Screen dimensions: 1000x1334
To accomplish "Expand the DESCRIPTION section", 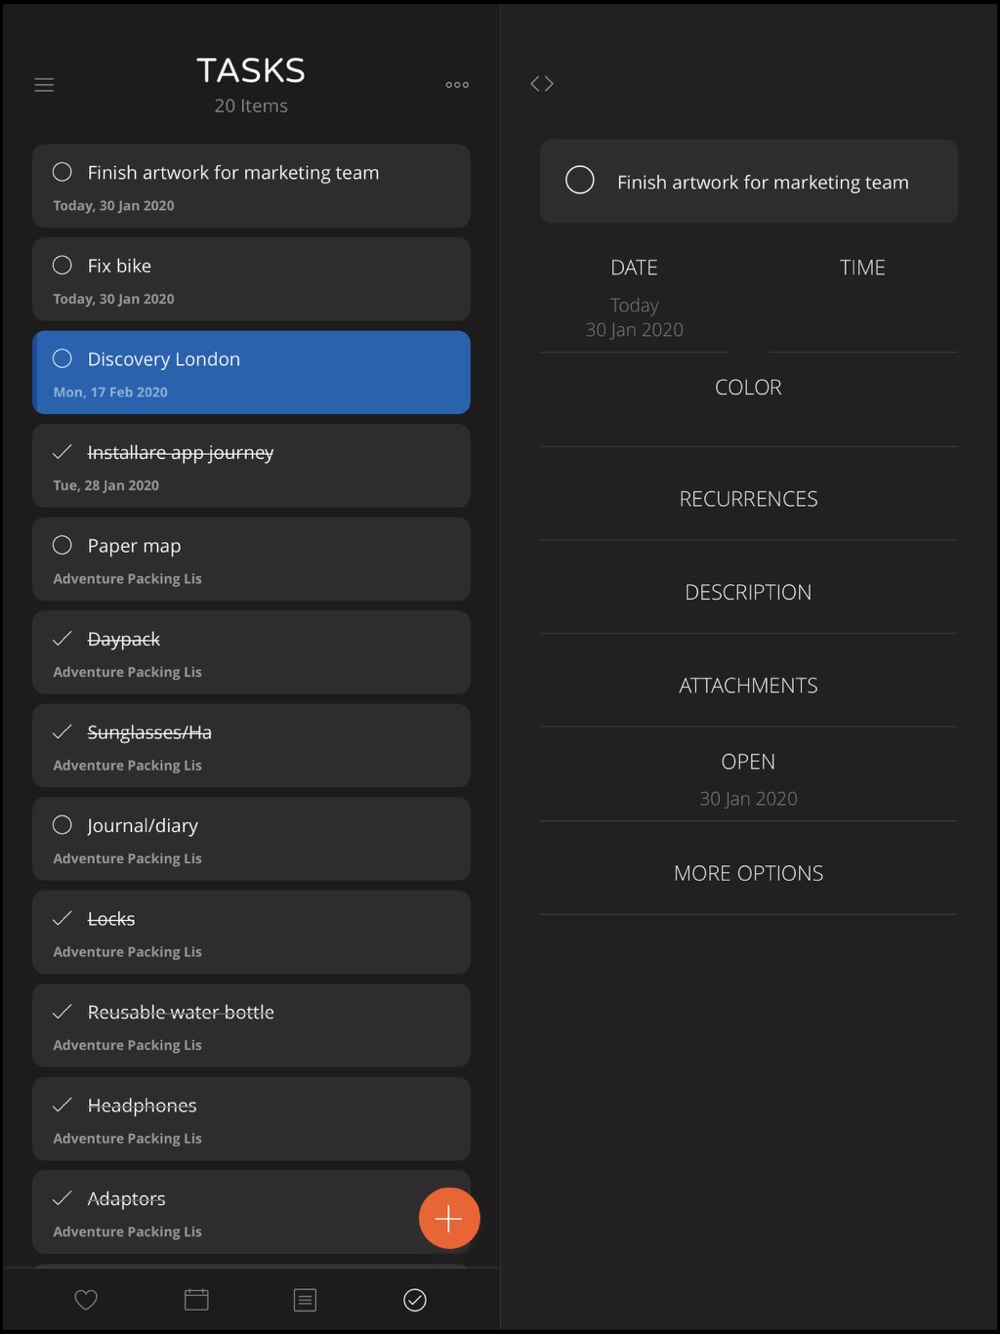I will (x=748, y=592).
